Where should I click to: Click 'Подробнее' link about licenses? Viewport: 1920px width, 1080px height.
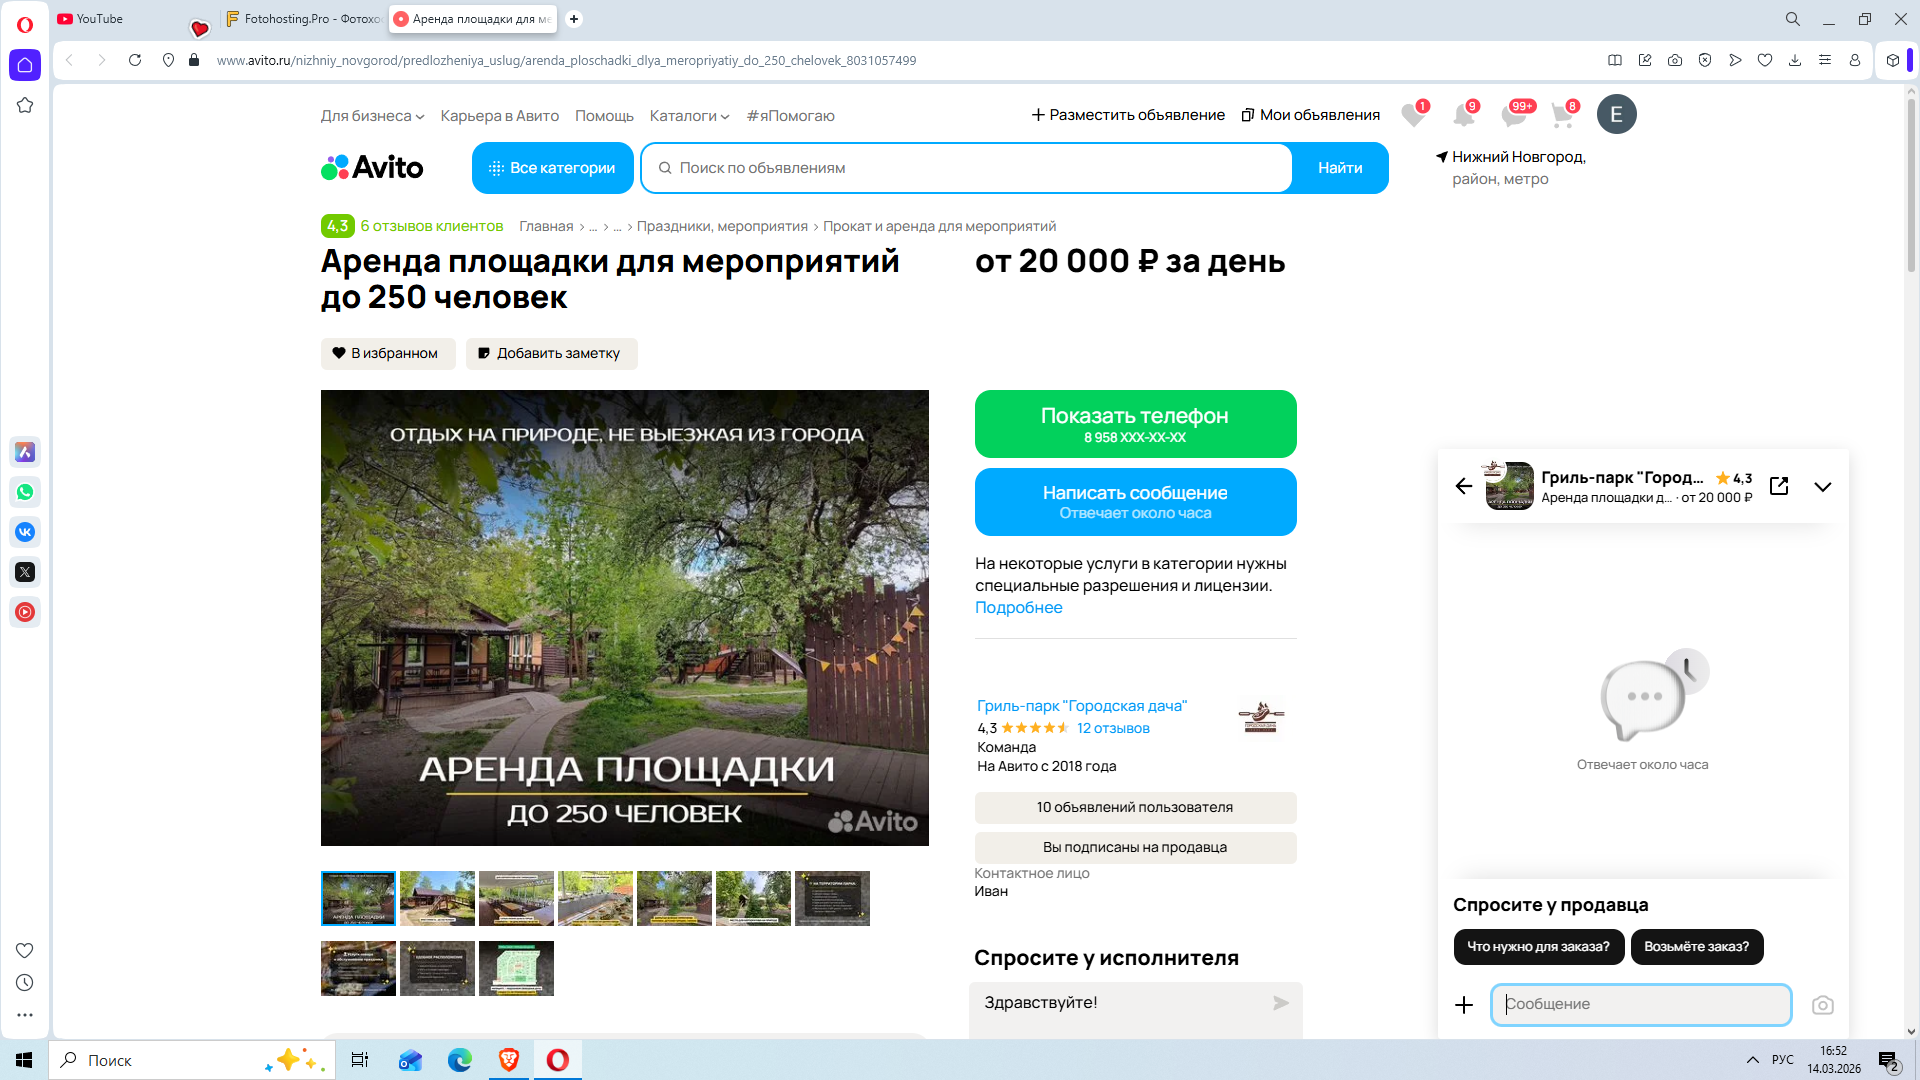(x=1018, y=608)
